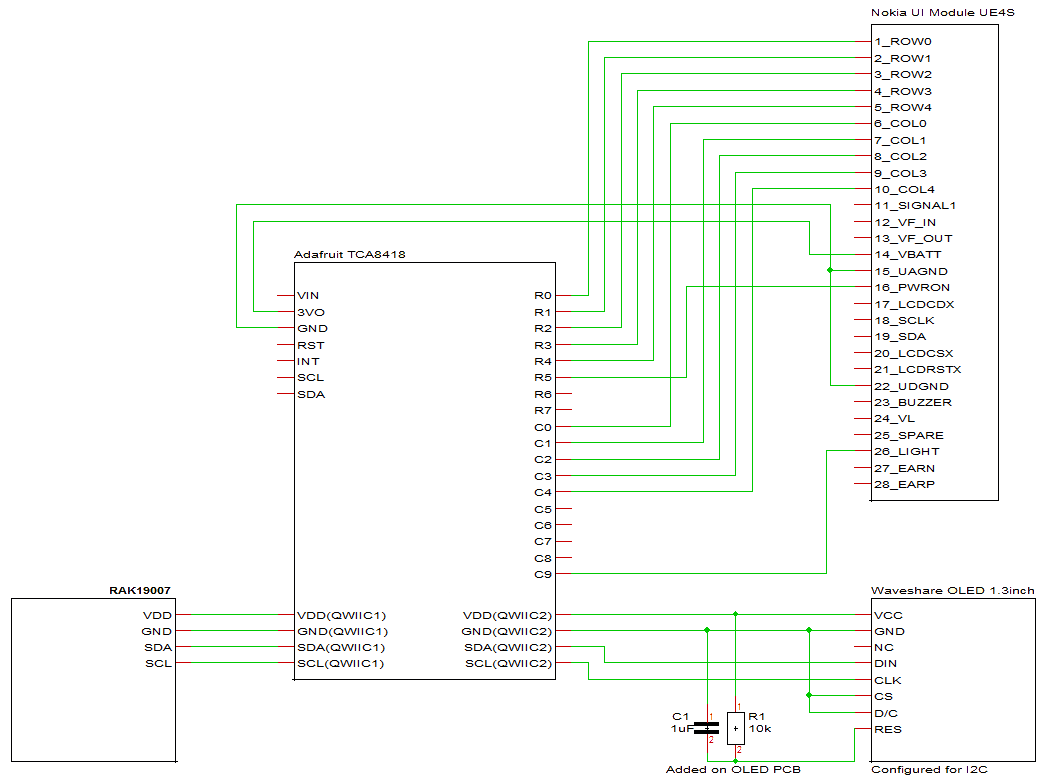Select VDD(QWIIC1) pin label
This screenshot has width=1051, height=783.
[x=342, y=615]
